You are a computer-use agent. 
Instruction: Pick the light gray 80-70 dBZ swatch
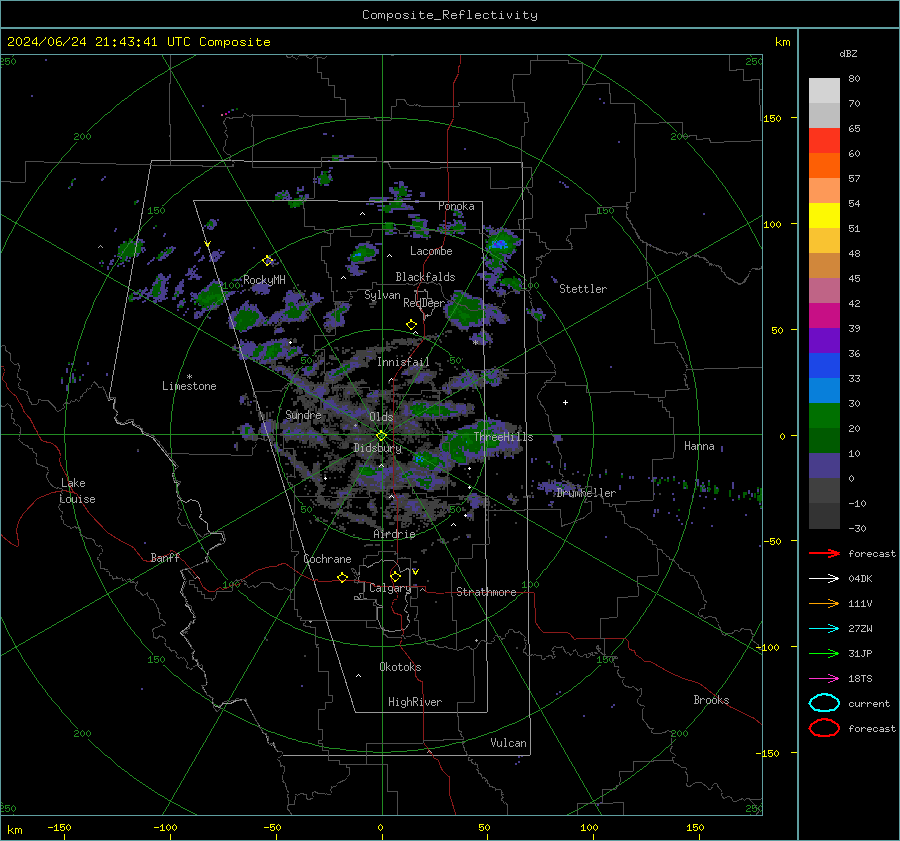coord(824,91)
